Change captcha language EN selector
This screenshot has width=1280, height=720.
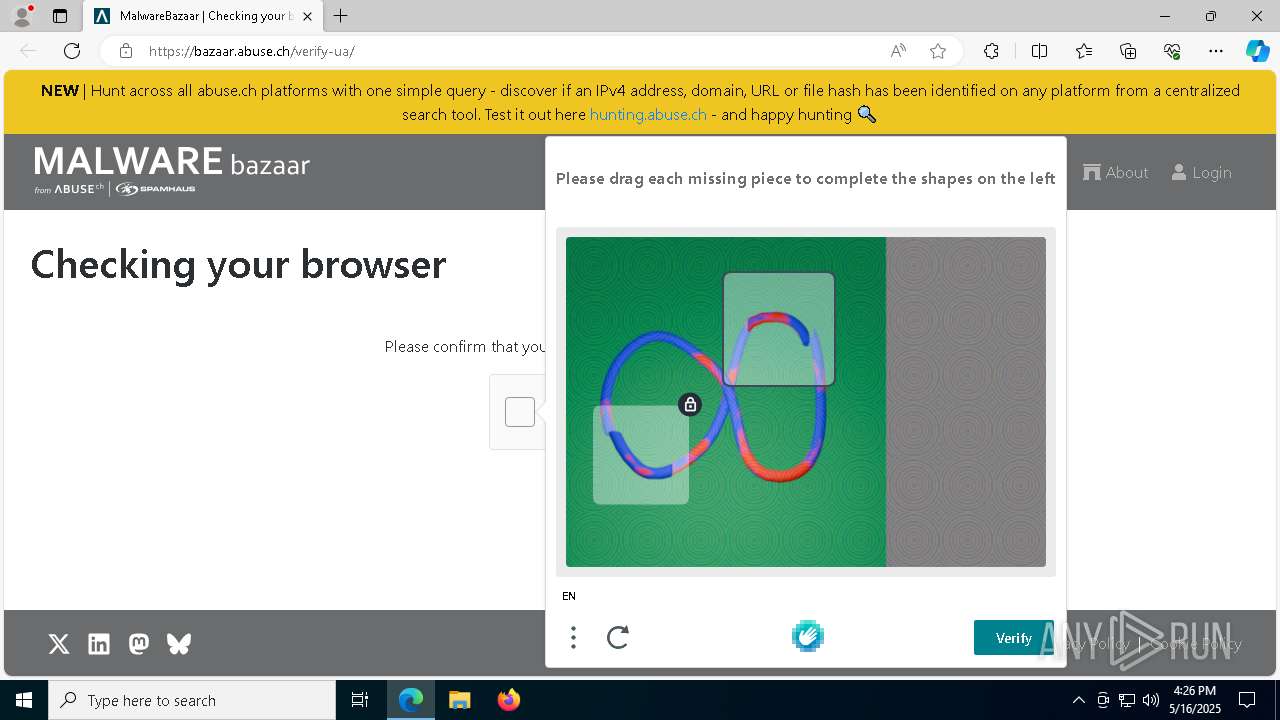tap(569, 596)
